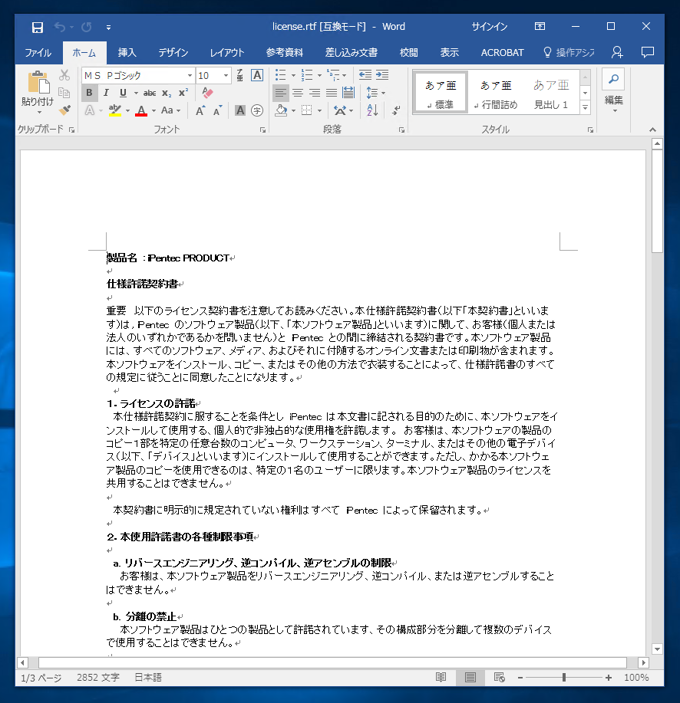Toggle Underline formatting button
This screenshot has height=703, width=680.
[123, 93]
